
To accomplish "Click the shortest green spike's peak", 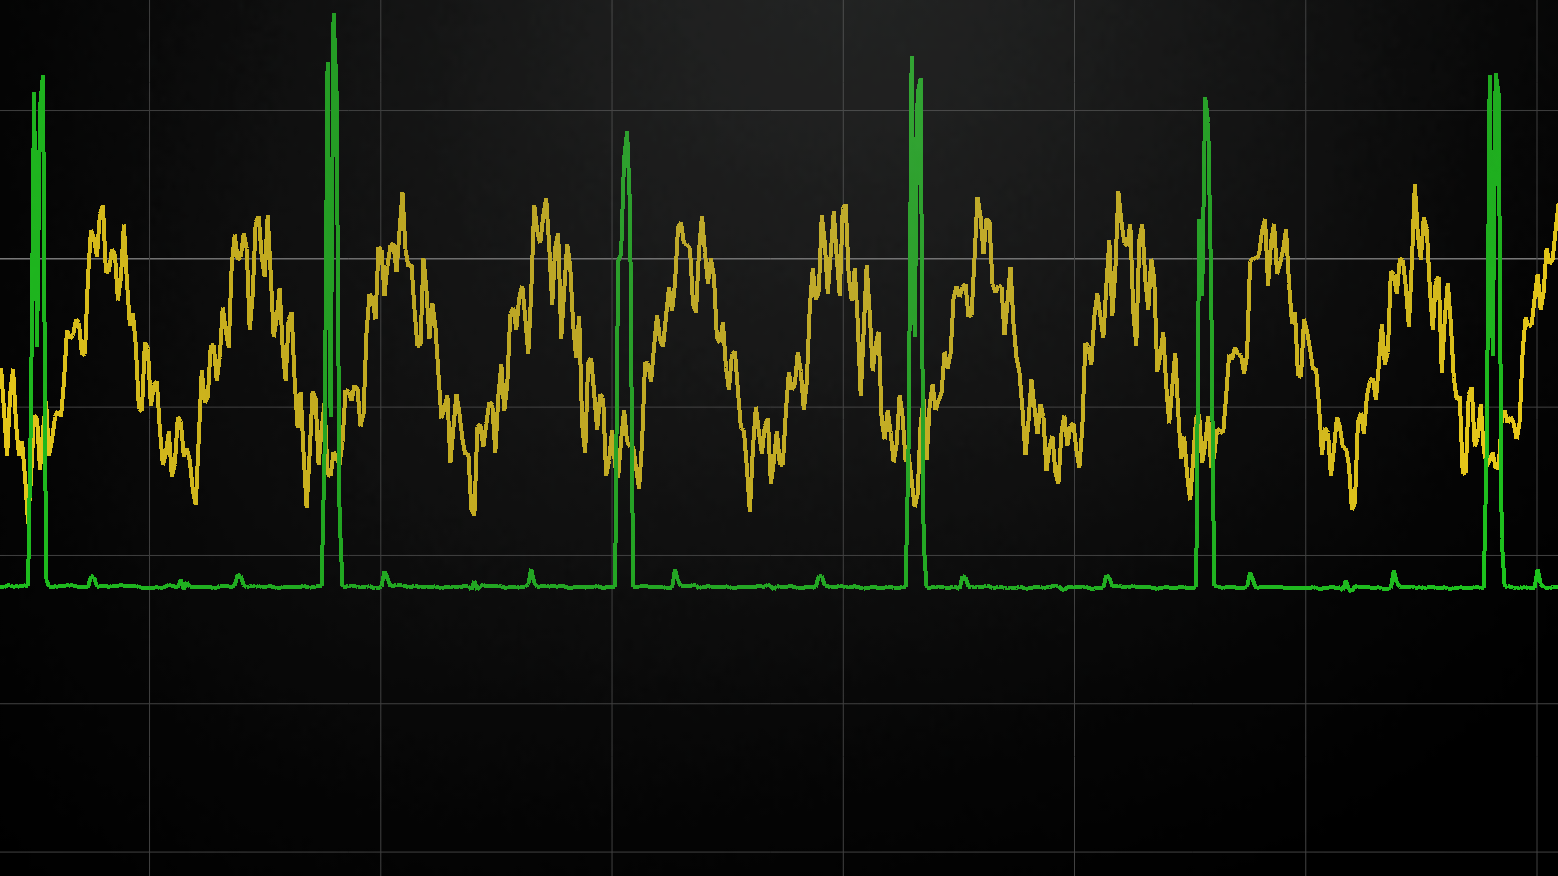I will point(626,134).
